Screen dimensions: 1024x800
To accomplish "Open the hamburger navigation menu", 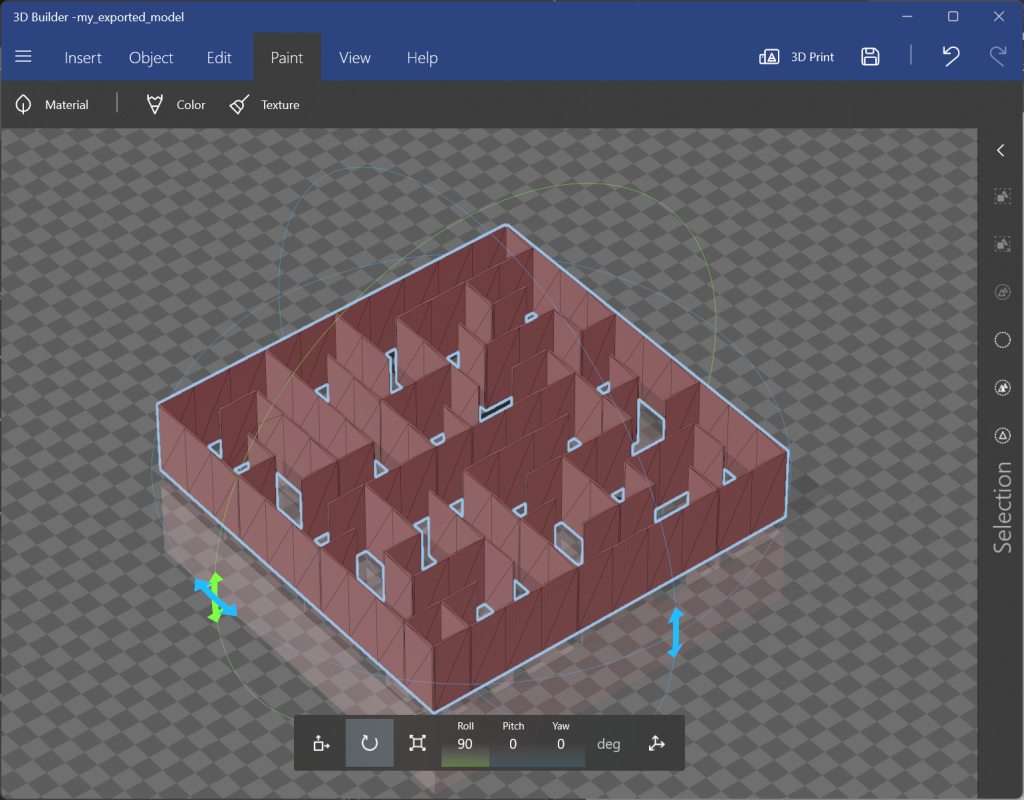I will click(24, 57).
